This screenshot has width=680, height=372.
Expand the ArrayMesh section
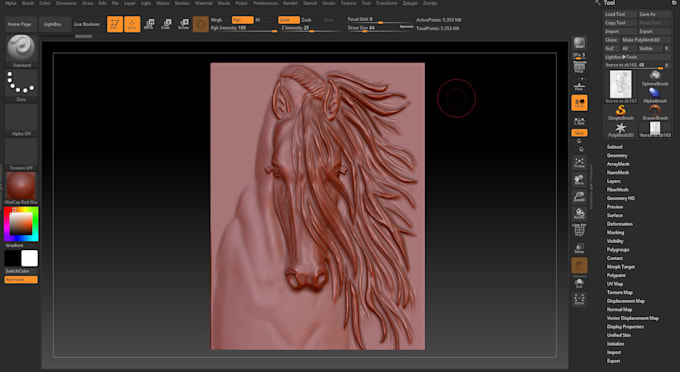pyautogui.click(x=618, y=164)
